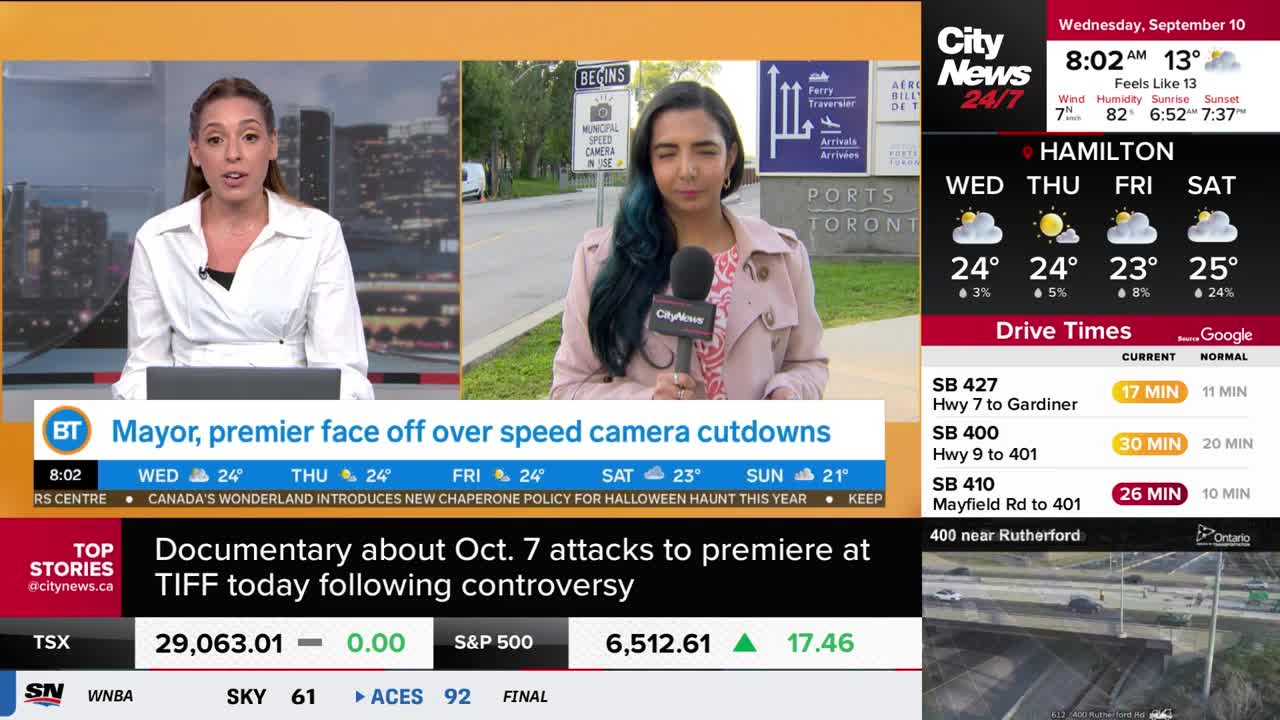Image resolution: width=1280 pixels, height=720 pixels.
Task: Click the 17 MIN yellow drive time badge
Action: 1150,392
